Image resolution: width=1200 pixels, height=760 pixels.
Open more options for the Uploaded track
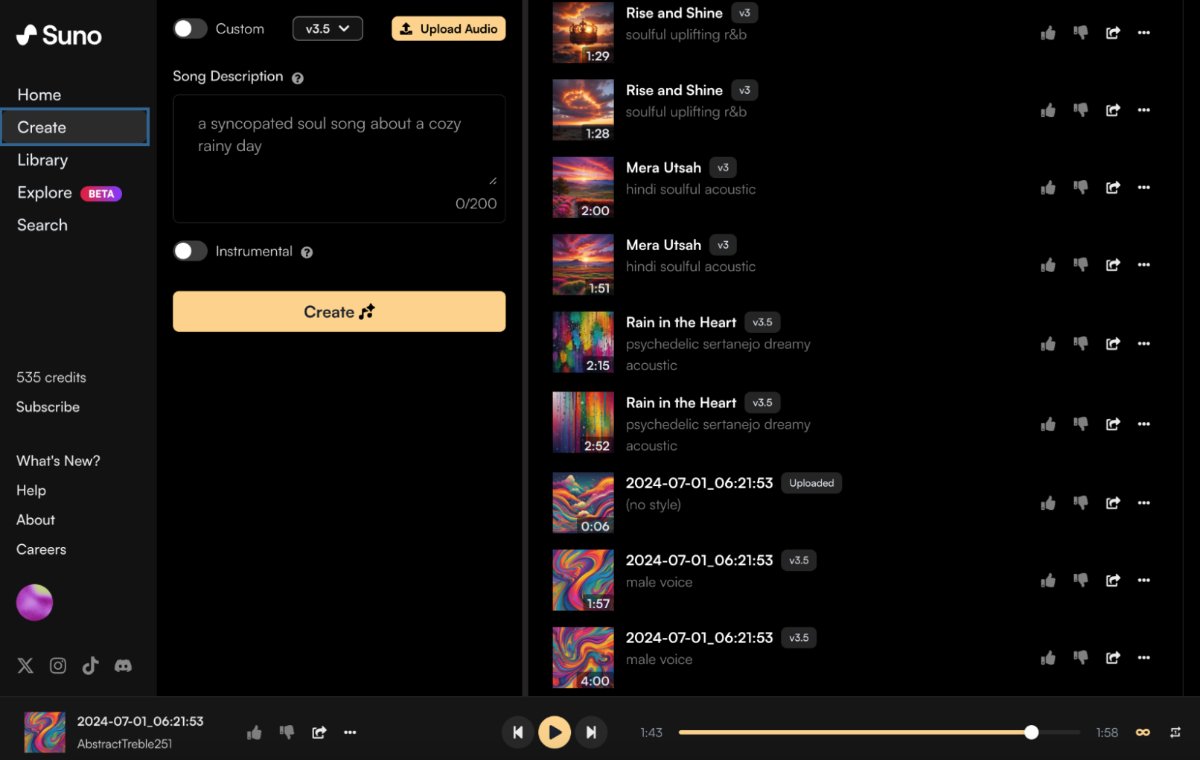pos(1144,503)
